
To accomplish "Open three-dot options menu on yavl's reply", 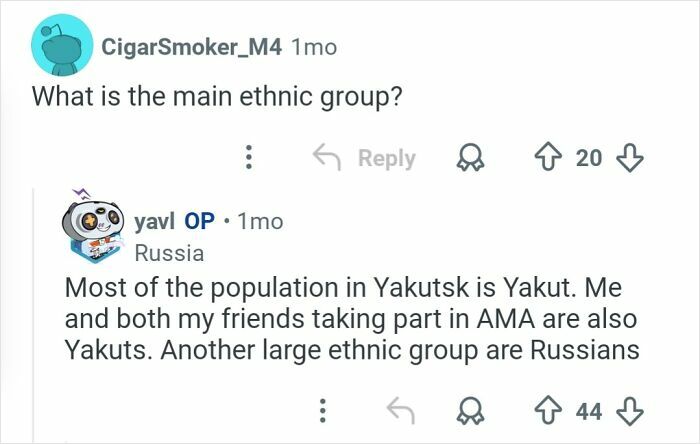I will (322, 410).
